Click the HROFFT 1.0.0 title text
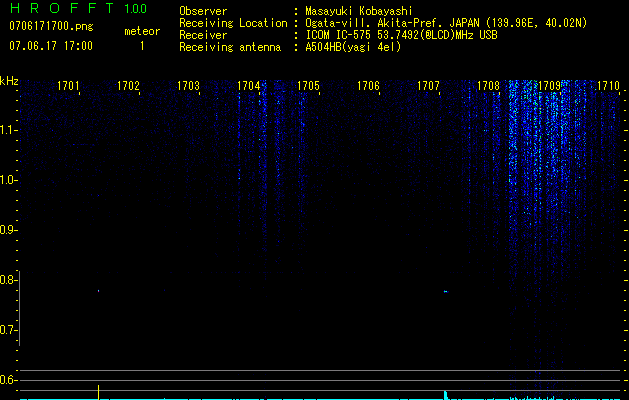Screen dimensions: 629x400 coord(79,8)
